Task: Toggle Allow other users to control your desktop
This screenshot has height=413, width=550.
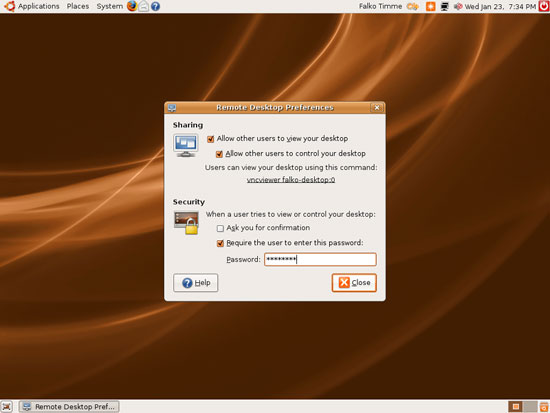Action: pyautogui.click(x=219, y=154)
